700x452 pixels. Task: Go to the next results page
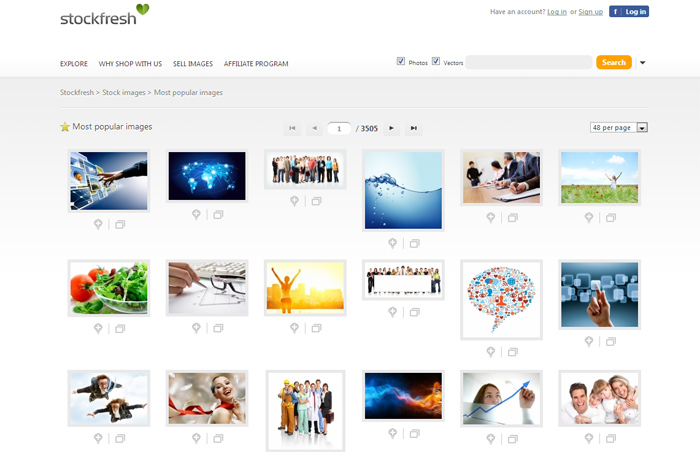391,128
